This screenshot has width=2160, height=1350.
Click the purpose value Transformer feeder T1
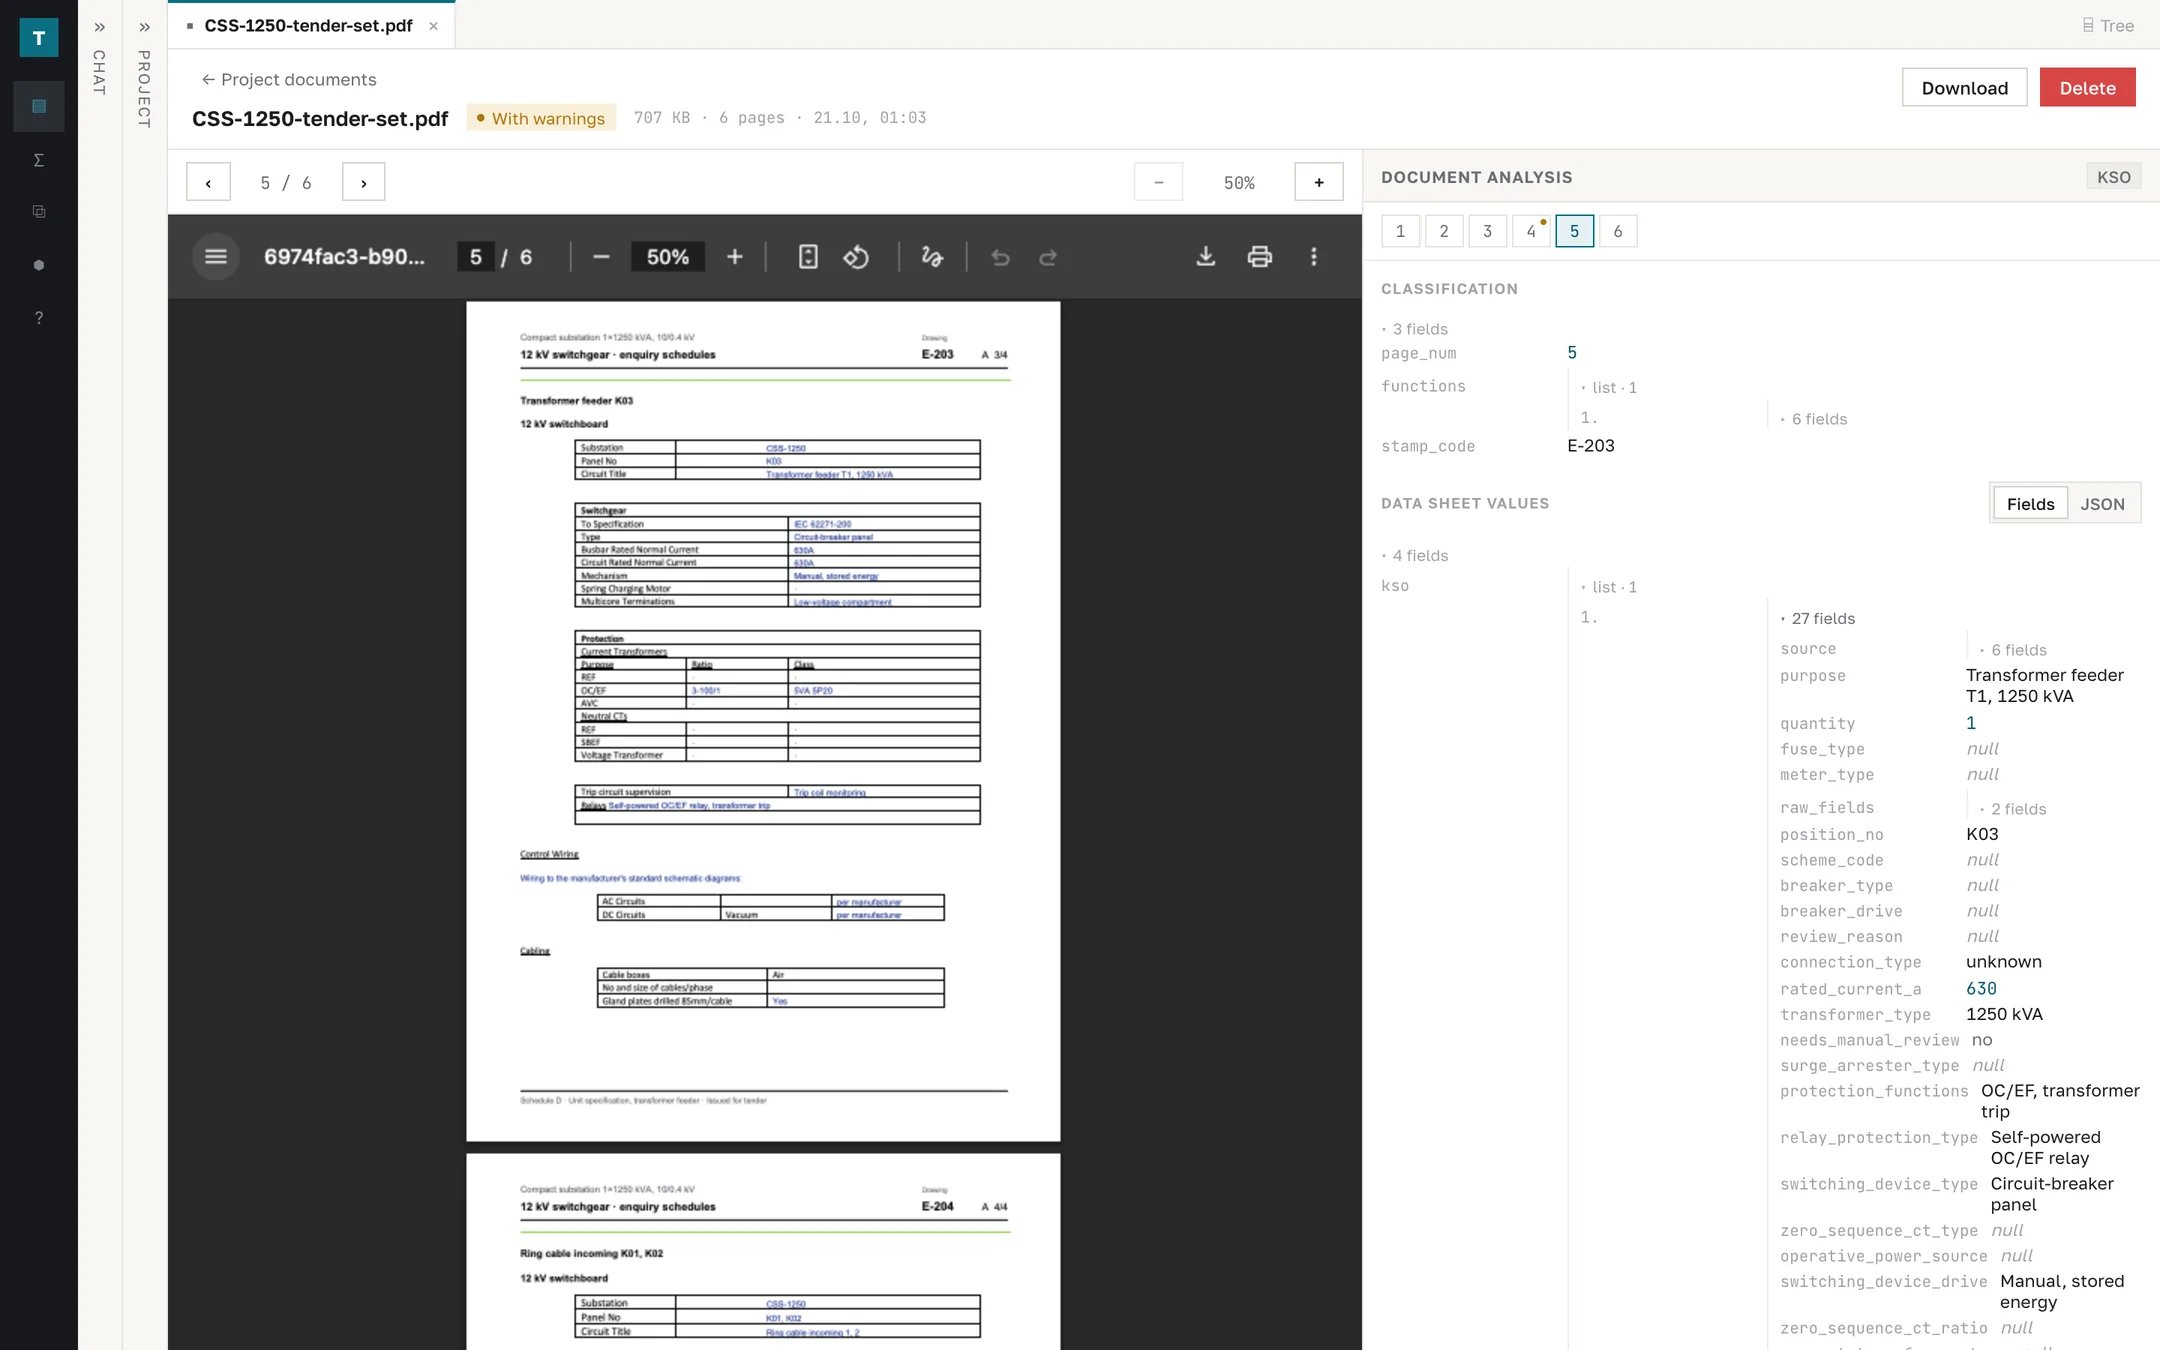click(2044, 686)
